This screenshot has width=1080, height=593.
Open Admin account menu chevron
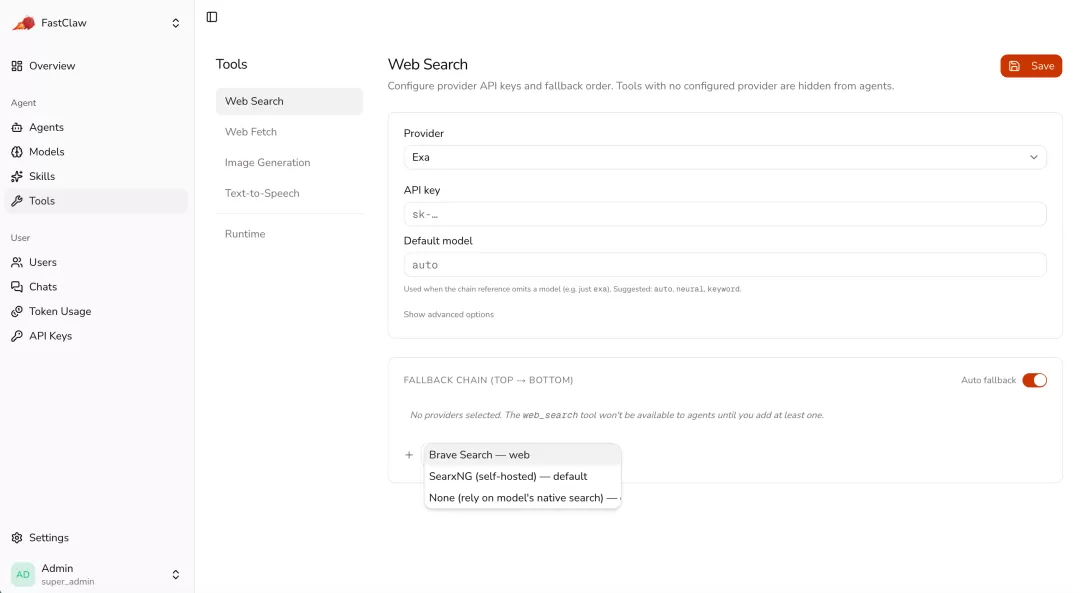[x=176, y=574]
